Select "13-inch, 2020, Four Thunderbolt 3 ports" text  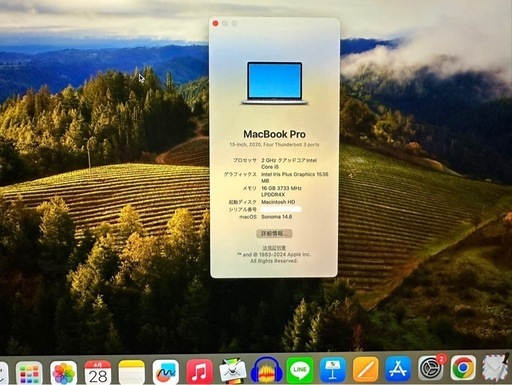coord(274,145)
